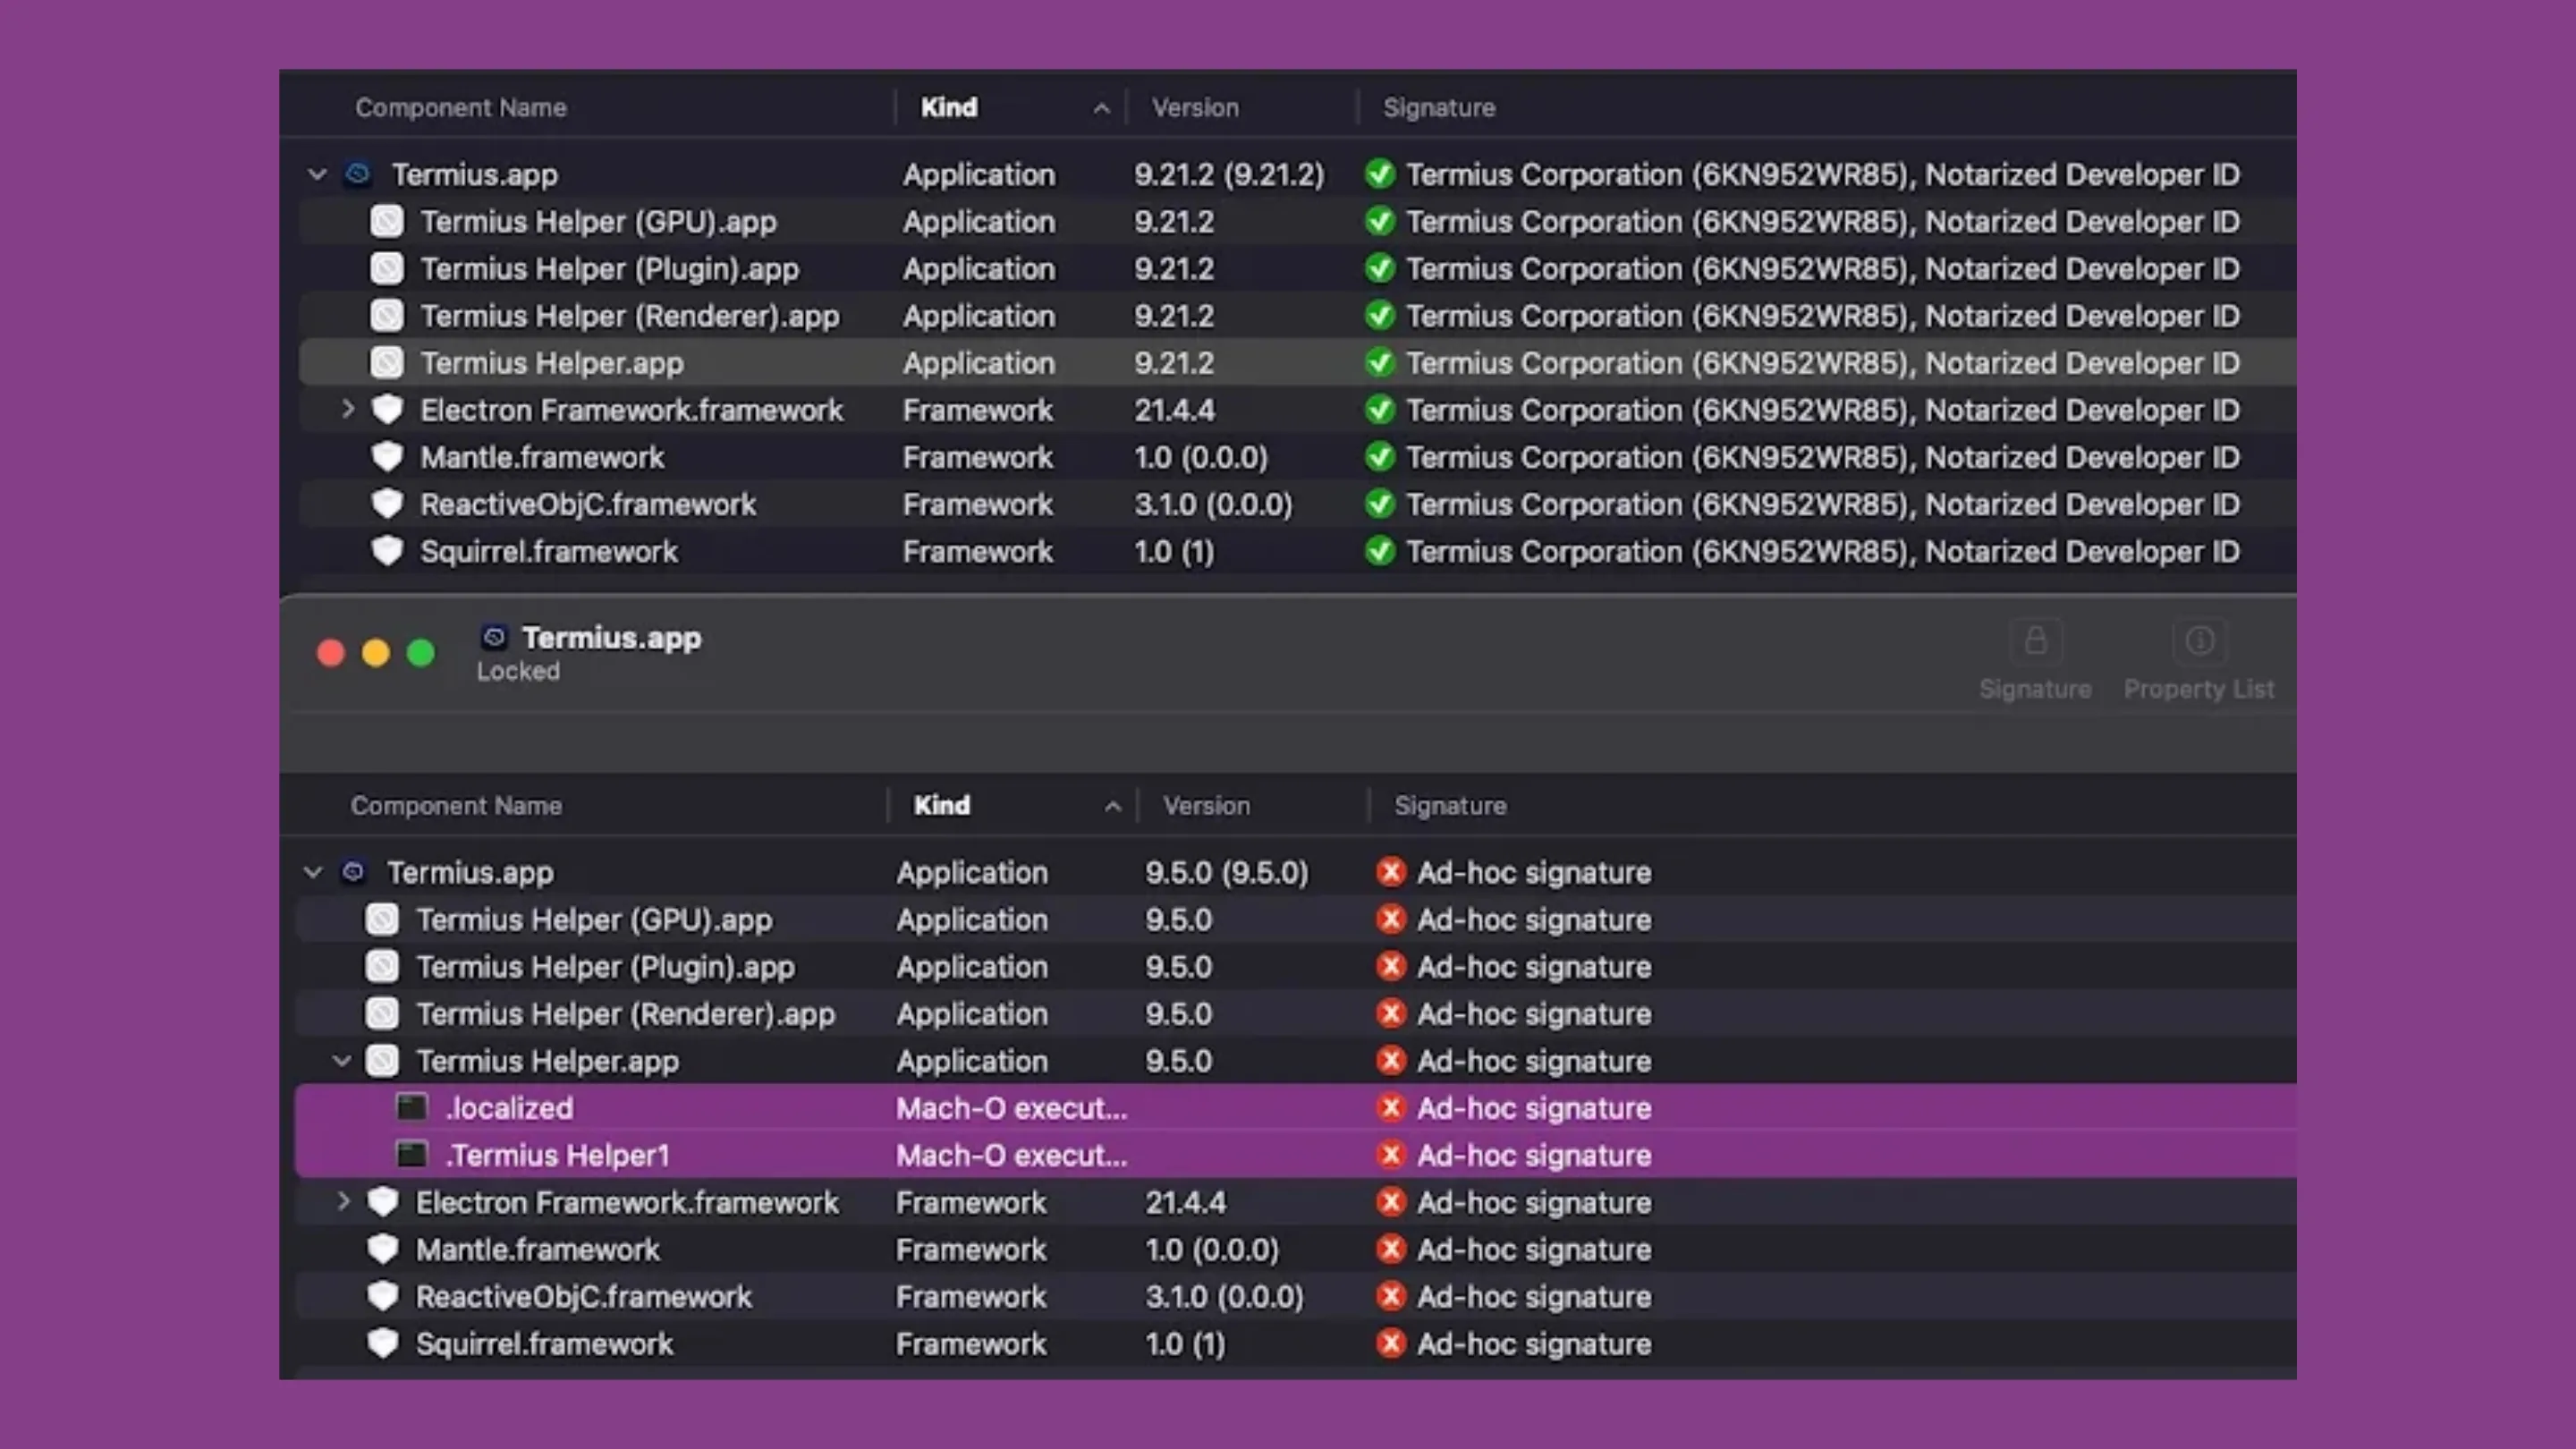Click lower window green zoom button

click(x=421, y=653)
